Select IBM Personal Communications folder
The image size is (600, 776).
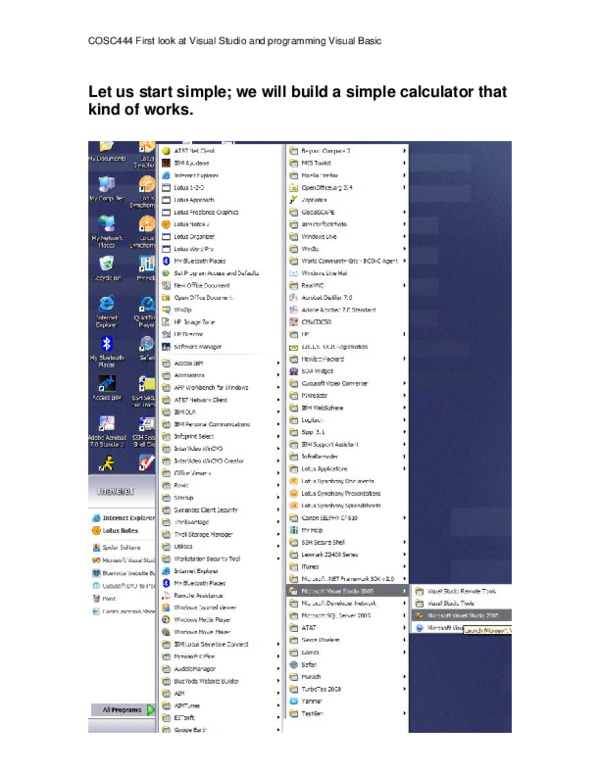[x=206, y=424]
